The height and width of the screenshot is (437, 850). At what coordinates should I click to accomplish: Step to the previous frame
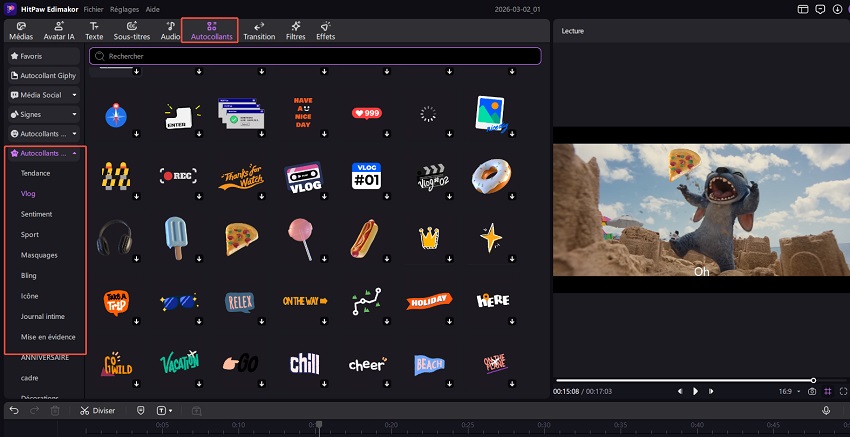680,391
